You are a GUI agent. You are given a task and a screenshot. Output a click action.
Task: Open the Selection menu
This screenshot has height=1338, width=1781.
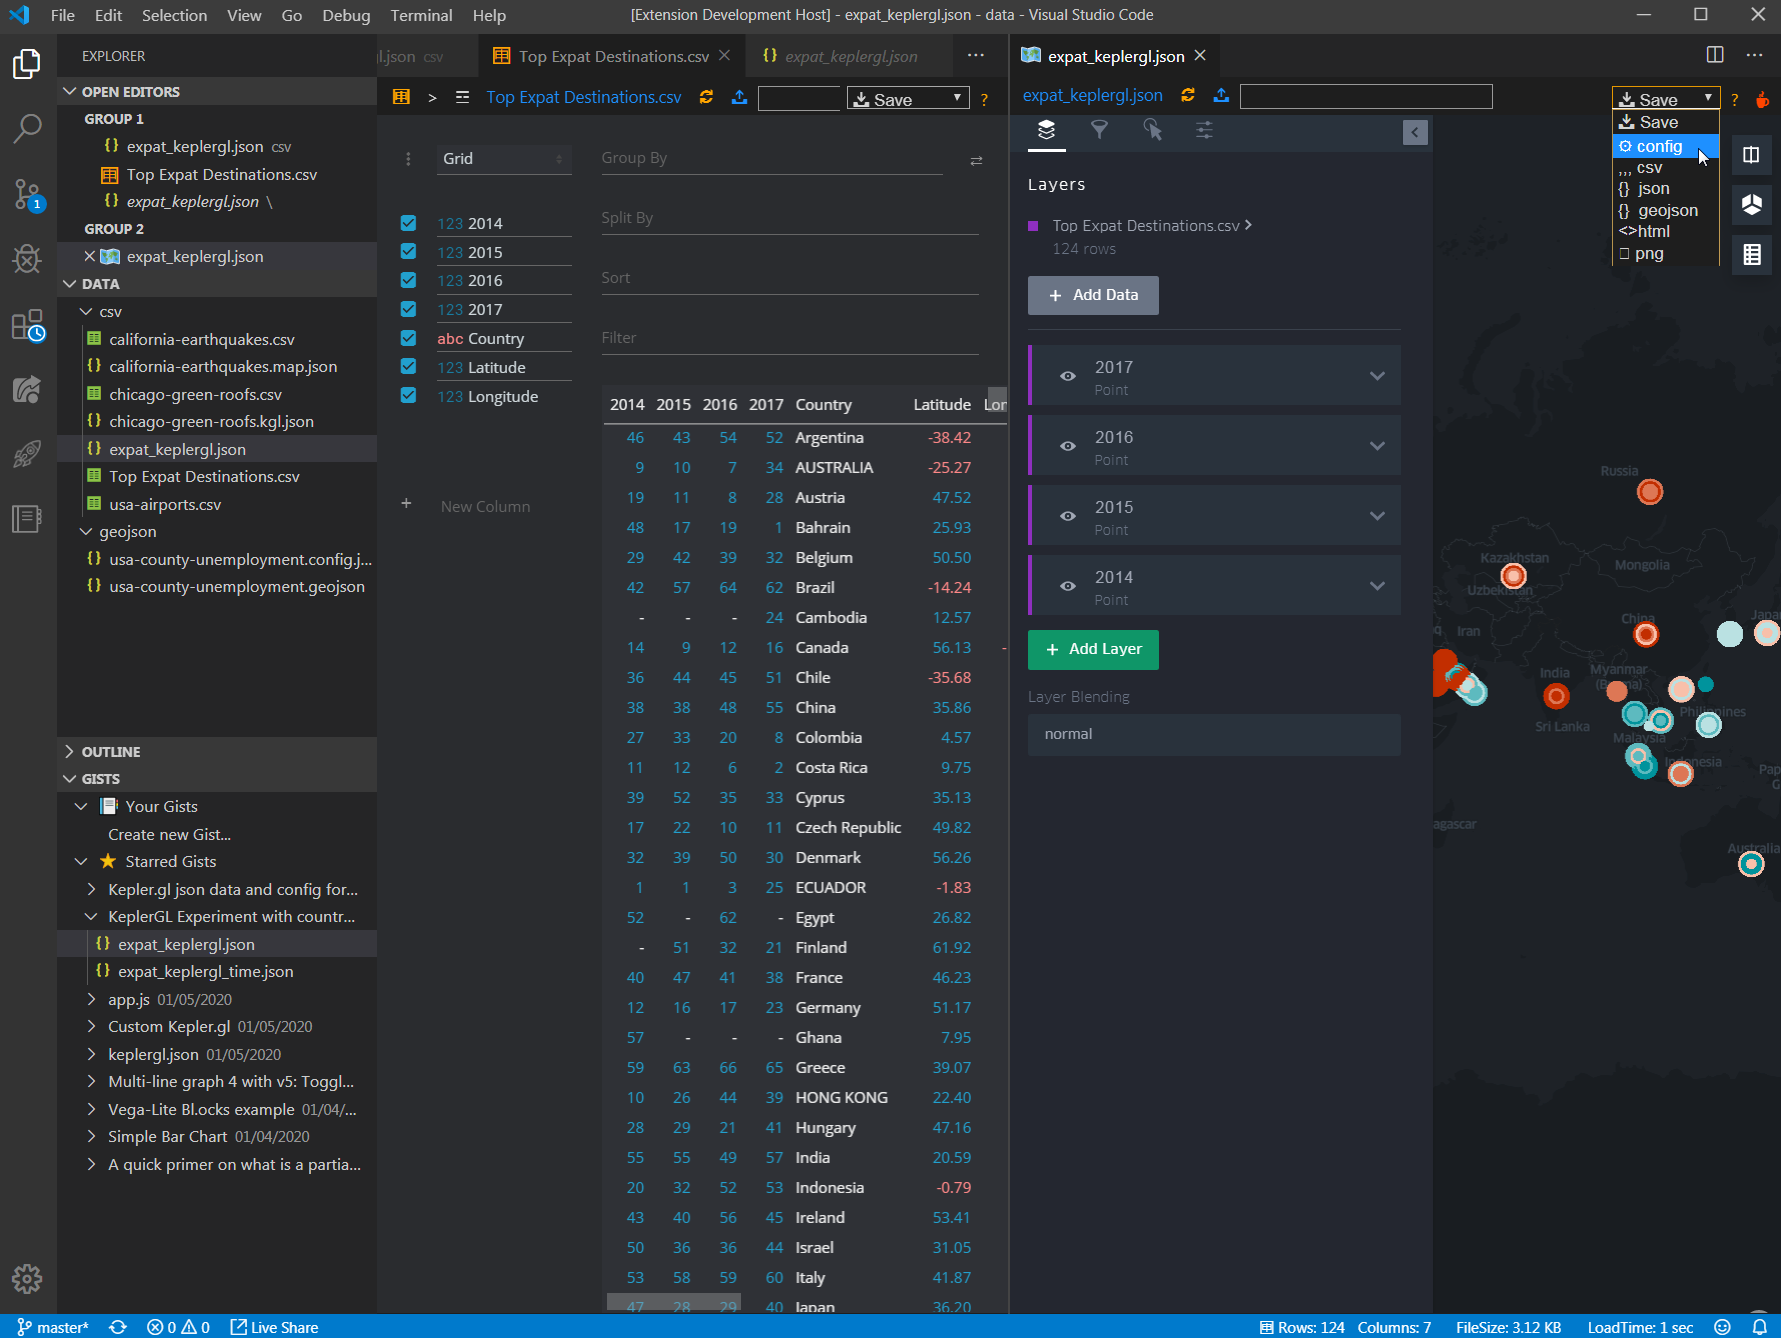[174, 15]
